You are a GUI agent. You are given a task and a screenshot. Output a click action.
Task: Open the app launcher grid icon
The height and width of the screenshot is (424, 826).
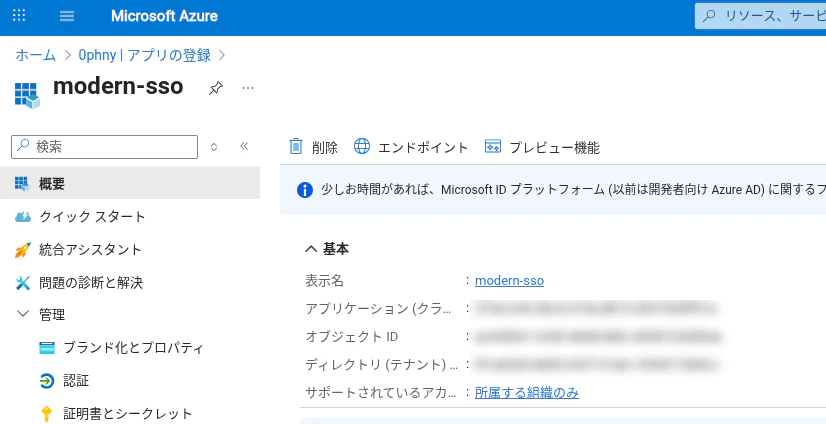(19, 16)
